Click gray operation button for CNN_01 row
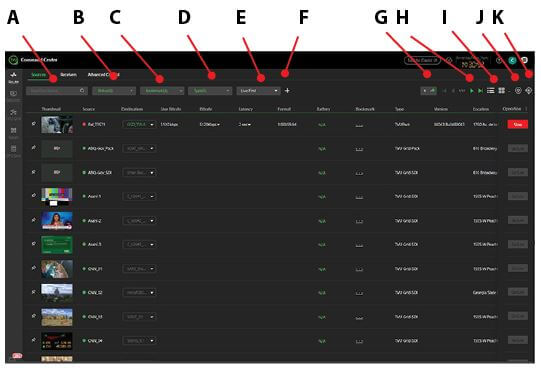 pos(518,268)
